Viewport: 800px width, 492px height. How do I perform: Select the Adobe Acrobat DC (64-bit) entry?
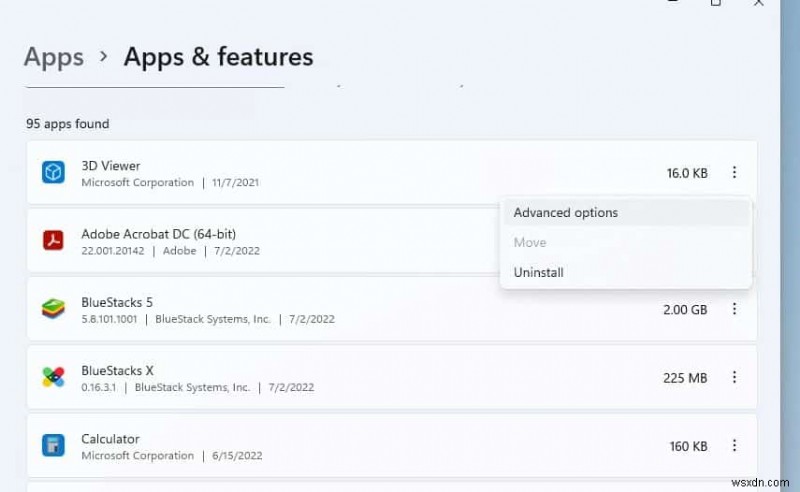click(x=158, y=234)
